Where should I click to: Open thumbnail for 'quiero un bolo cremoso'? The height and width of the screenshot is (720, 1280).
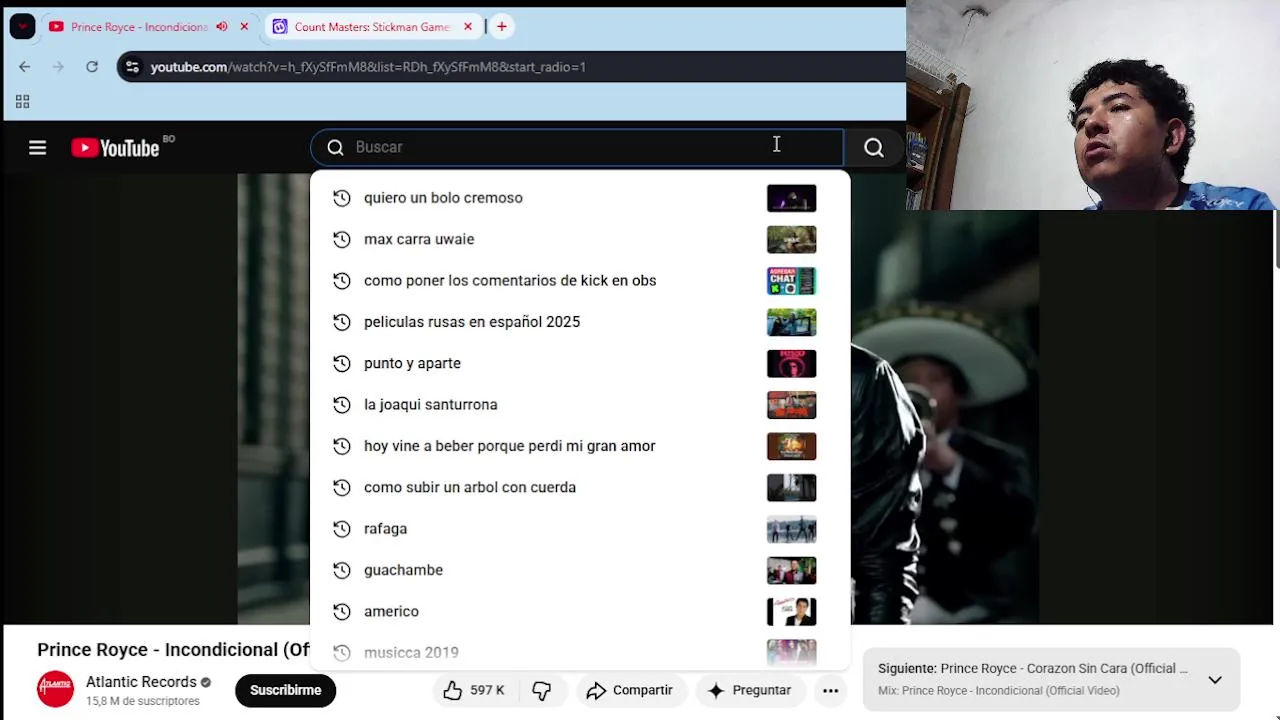(x=791, y=198)
